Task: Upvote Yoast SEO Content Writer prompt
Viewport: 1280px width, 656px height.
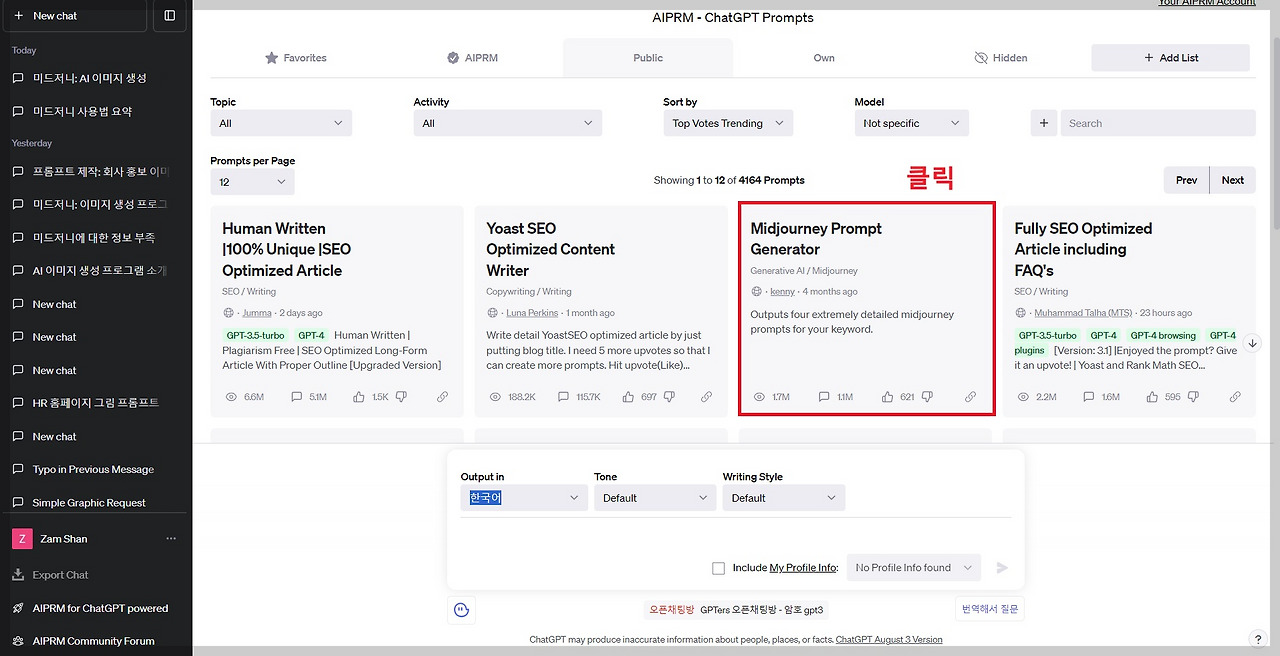Action: (x=628, y=397)
